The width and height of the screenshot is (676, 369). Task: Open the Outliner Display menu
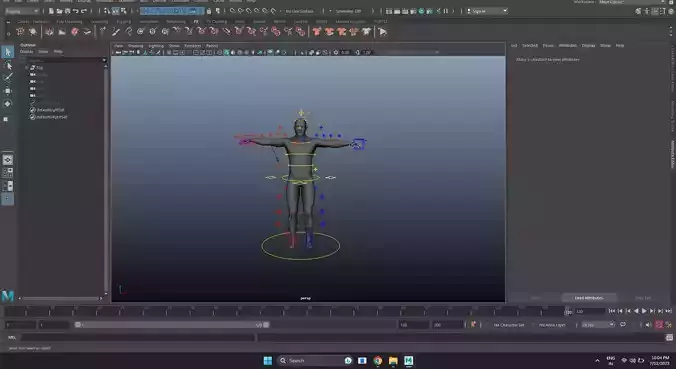click(27, 51)
